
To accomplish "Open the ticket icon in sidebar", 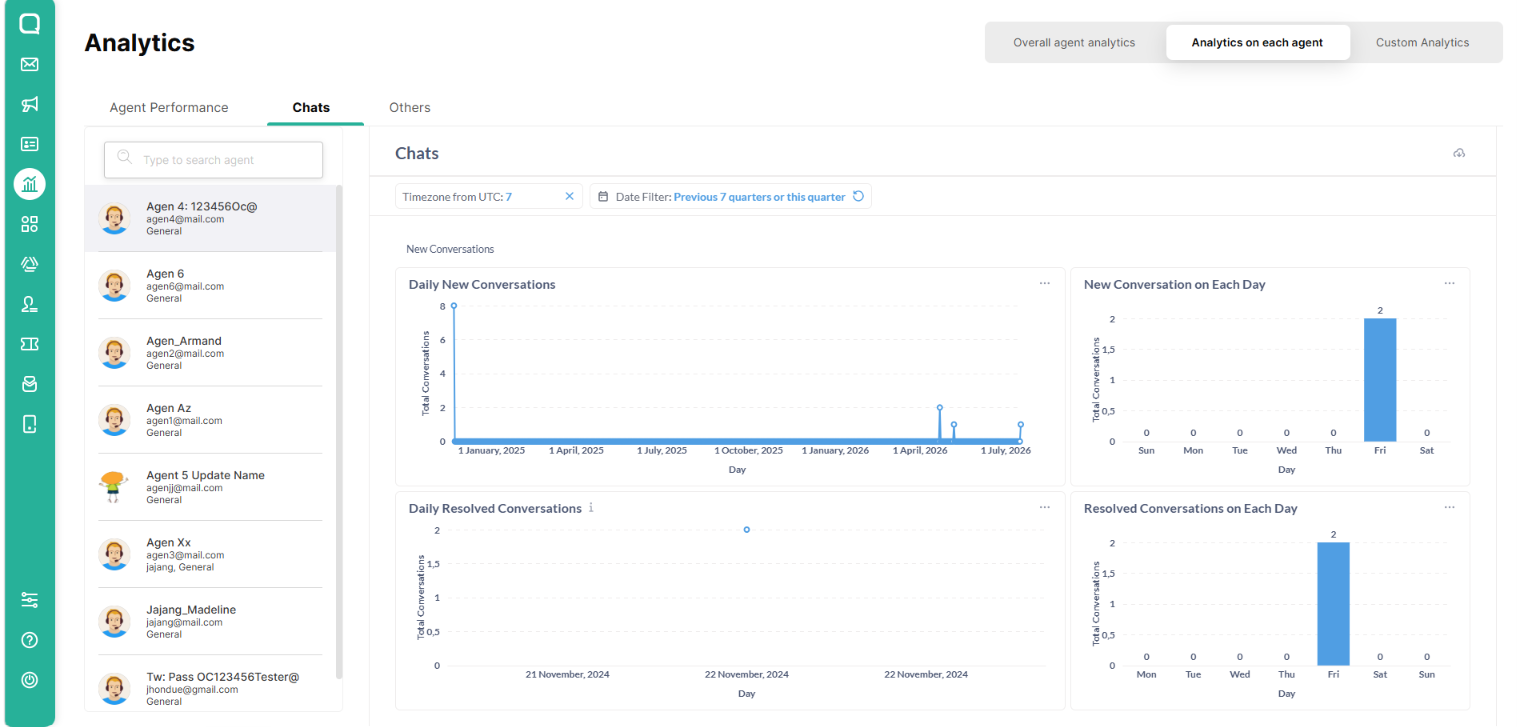I will click(x=29, y=344).
